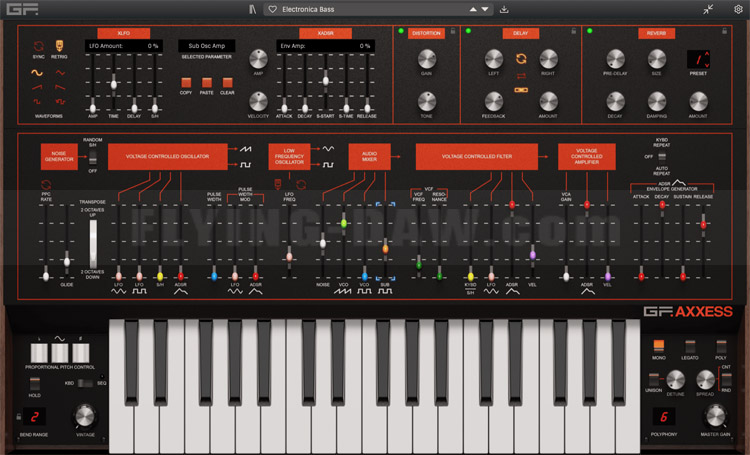750x455 pixels.
Task: Click the VCF Freq green slider
Action: click(419, 265)
